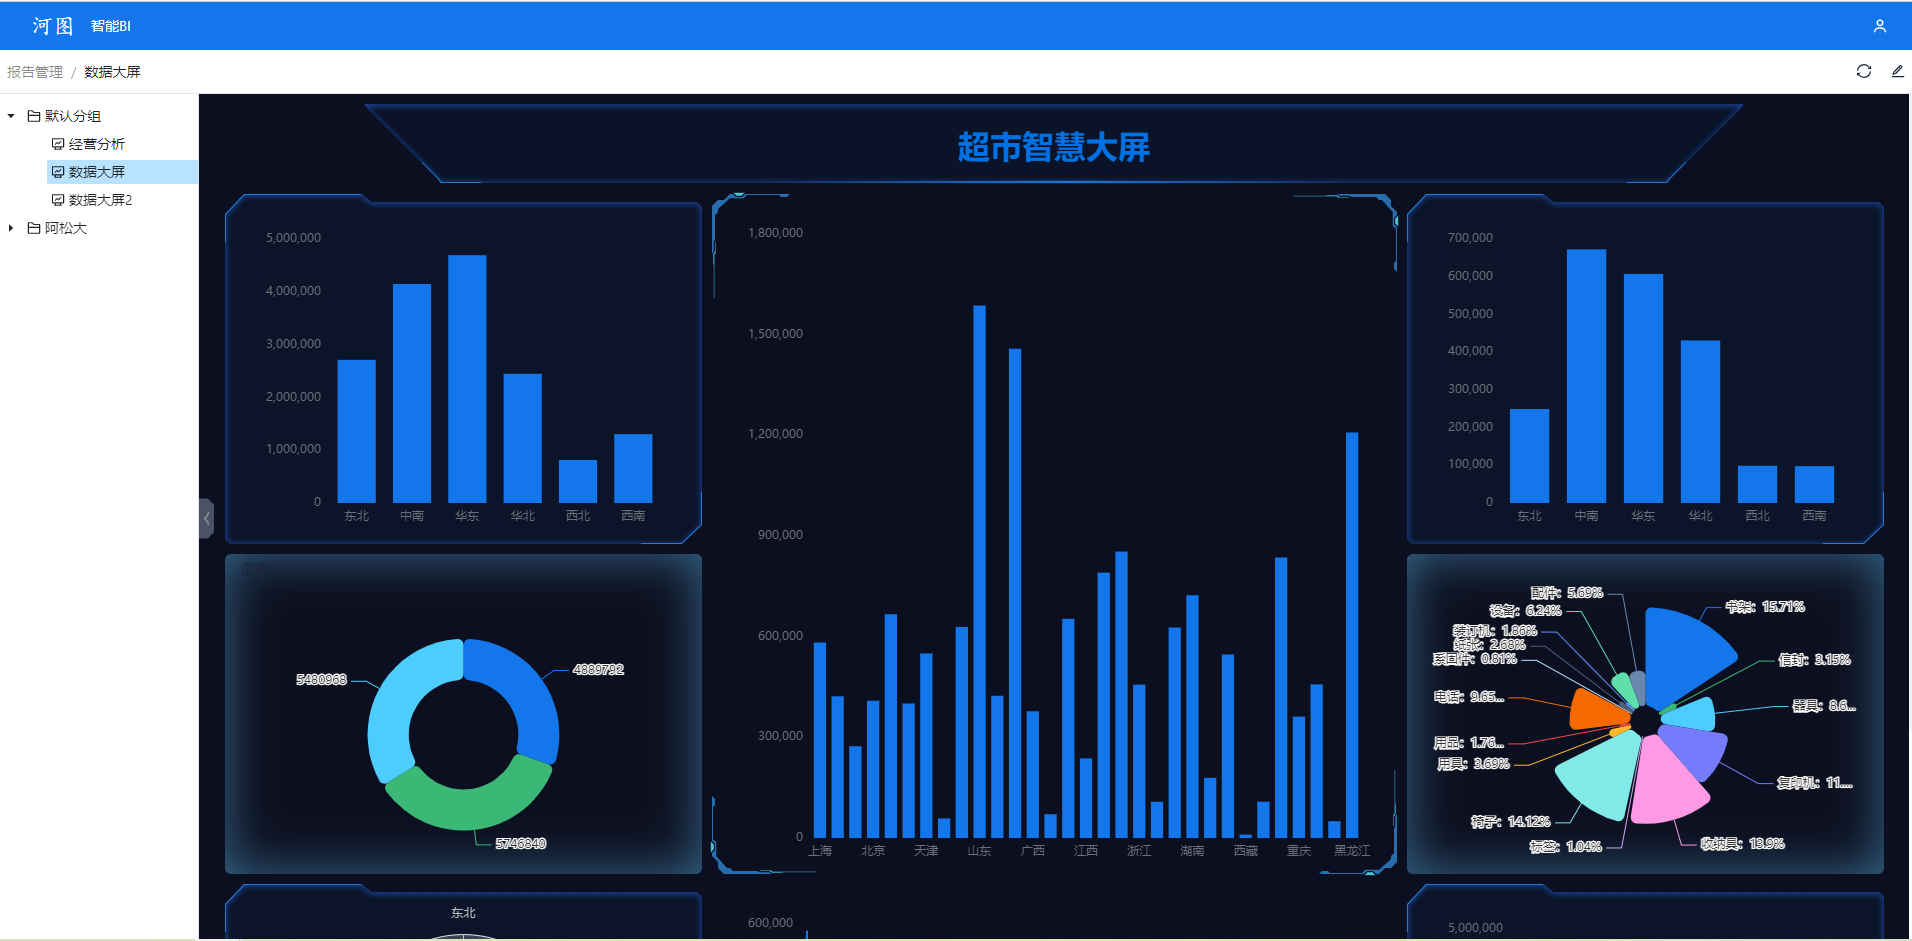Click the 河图 logo
The width and height of the screenshot is (1912, 941).
click(52, 26)
